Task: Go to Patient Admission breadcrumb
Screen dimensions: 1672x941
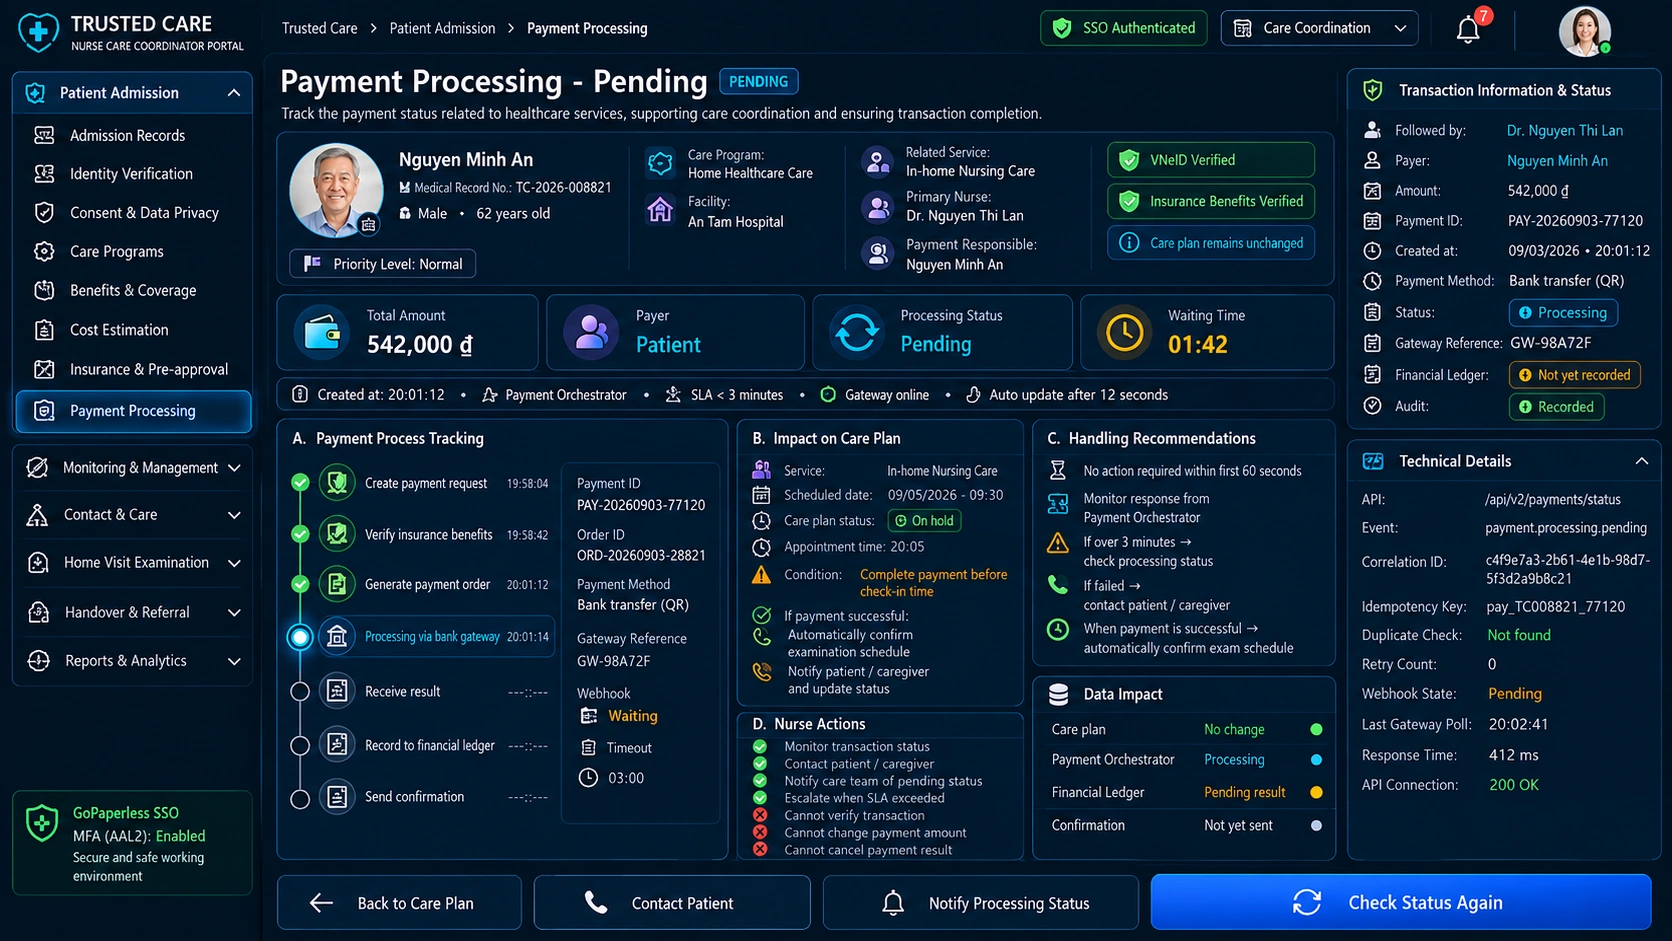Action: point(442,28)
